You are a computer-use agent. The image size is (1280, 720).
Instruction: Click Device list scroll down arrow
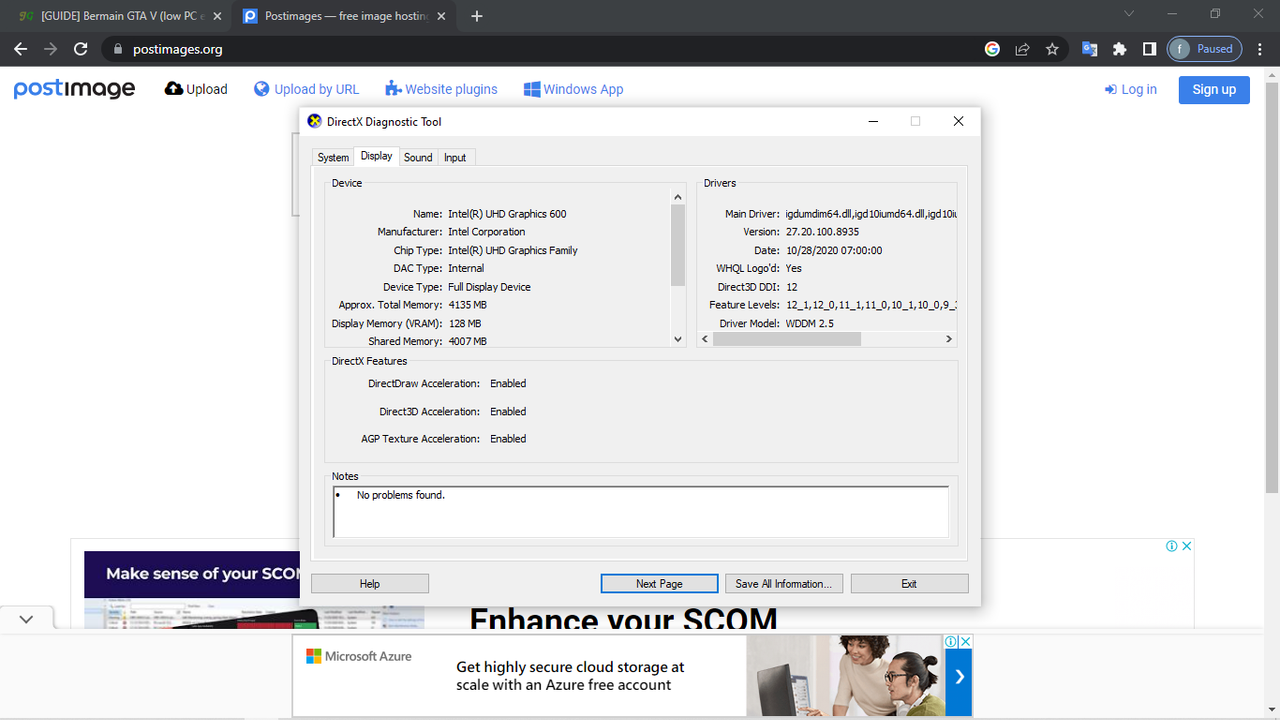point(678,339)
